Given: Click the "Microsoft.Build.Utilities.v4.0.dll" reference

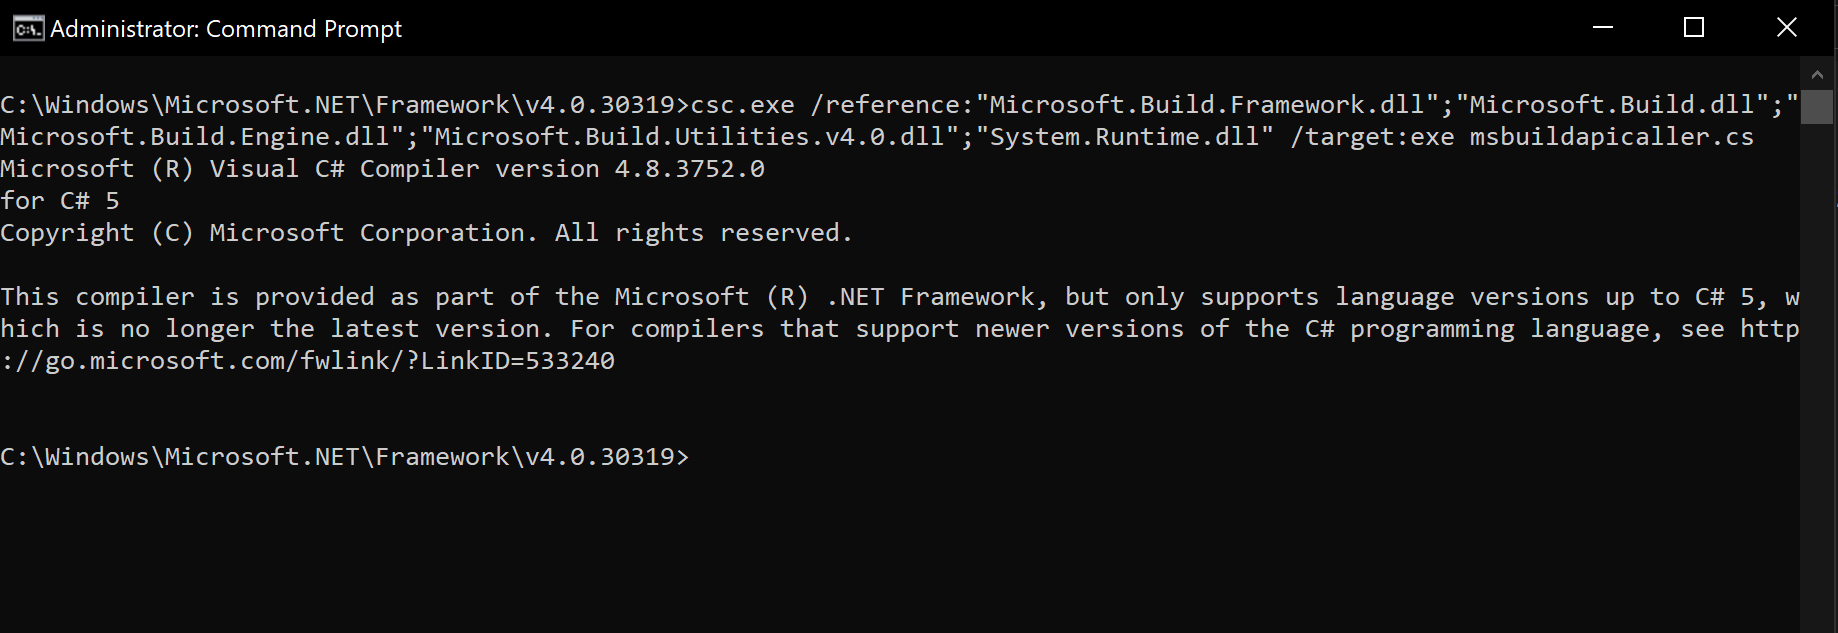Looking at the screenshot, I should click(x=689, y=137).
